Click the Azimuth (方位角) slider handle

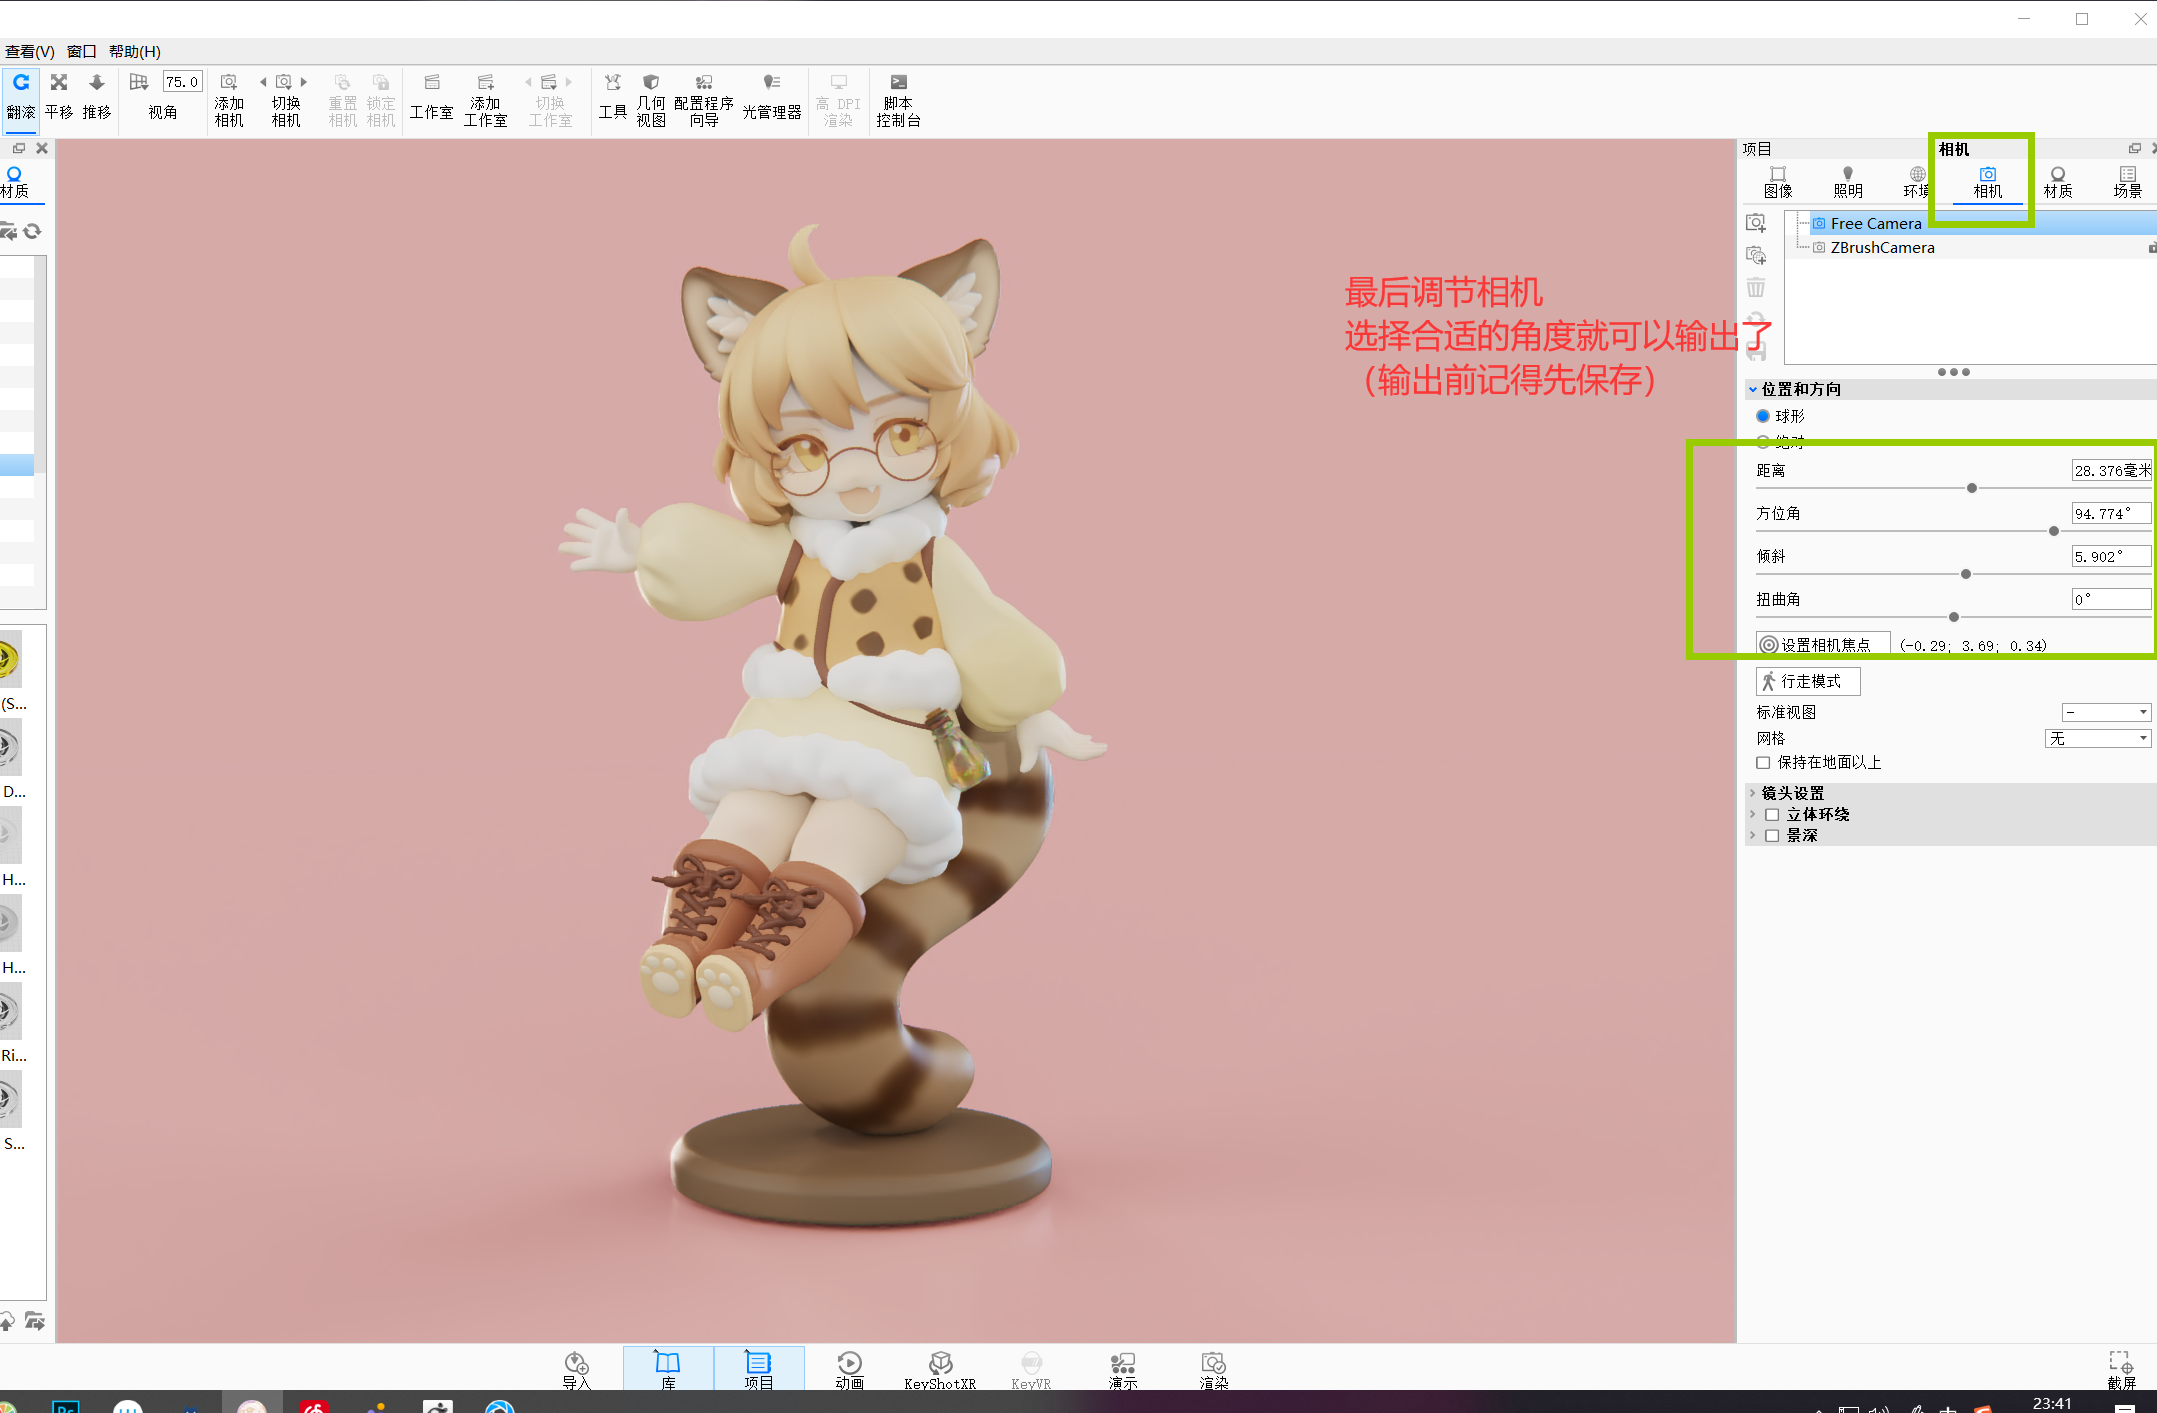tap(2054, 531)
